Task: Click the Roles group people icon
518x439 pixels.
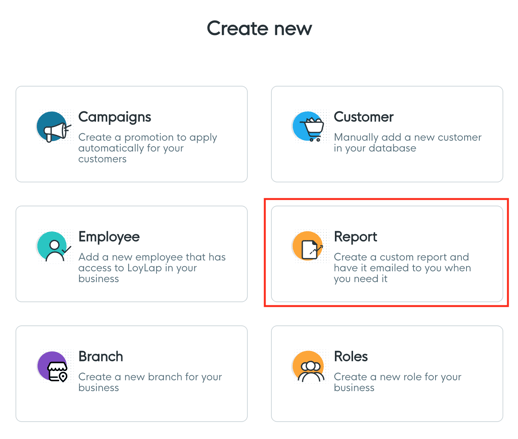Action: point(309,366)
